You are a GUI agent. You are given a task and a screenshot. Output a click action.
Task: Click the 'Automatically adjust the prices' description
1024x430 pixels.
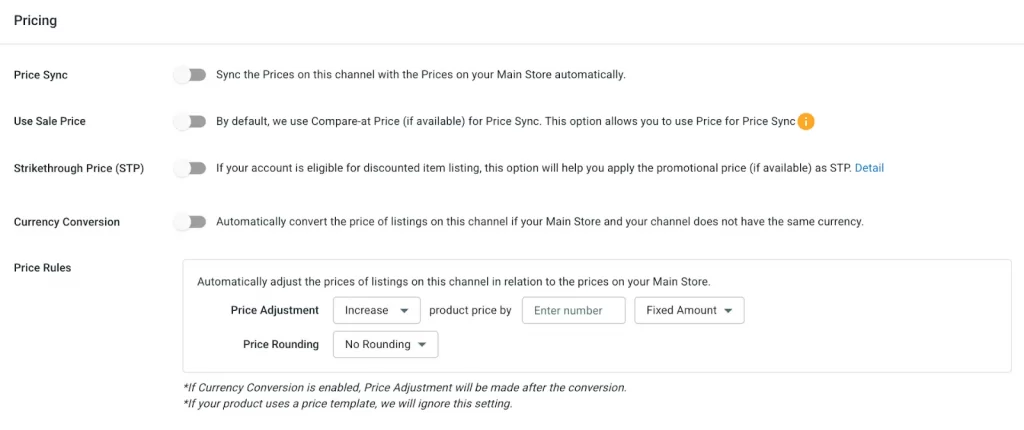tap(453, 282)
